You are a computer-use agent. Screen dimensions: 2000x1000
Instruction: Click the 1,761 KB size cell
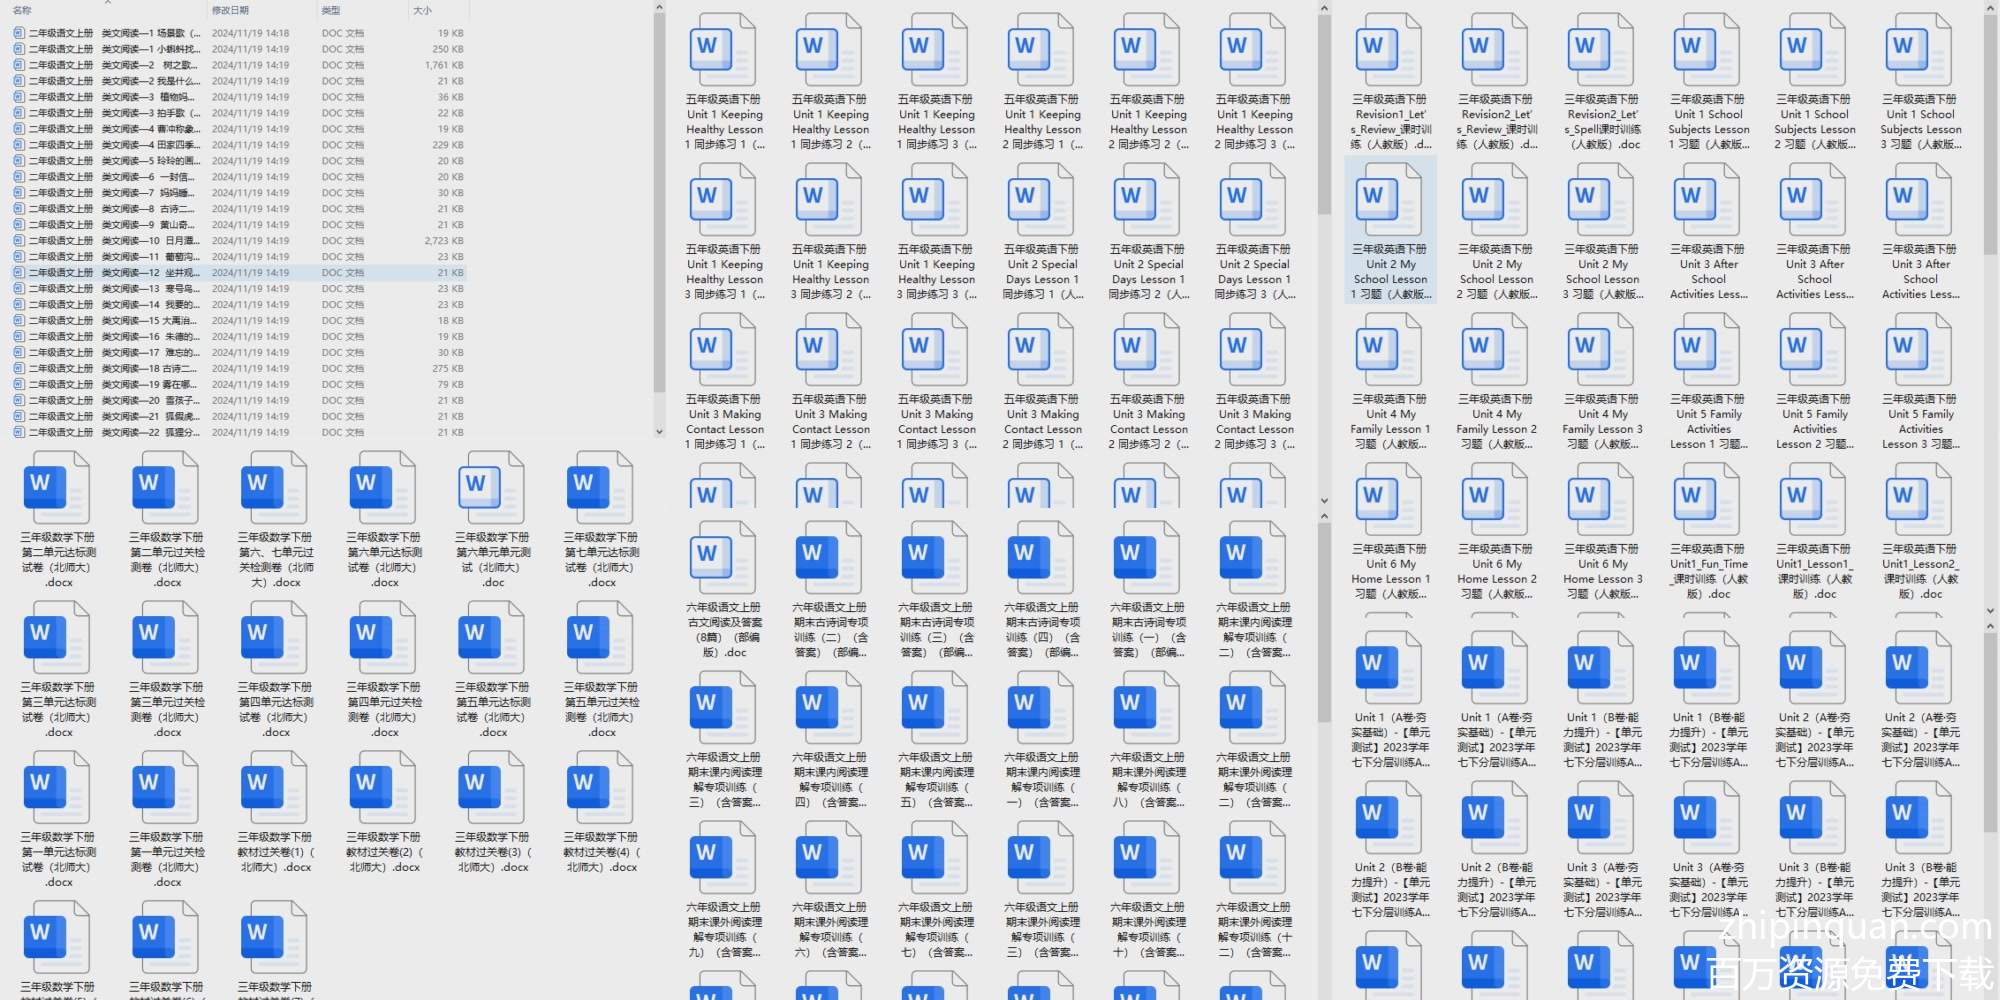pos(444,65)
